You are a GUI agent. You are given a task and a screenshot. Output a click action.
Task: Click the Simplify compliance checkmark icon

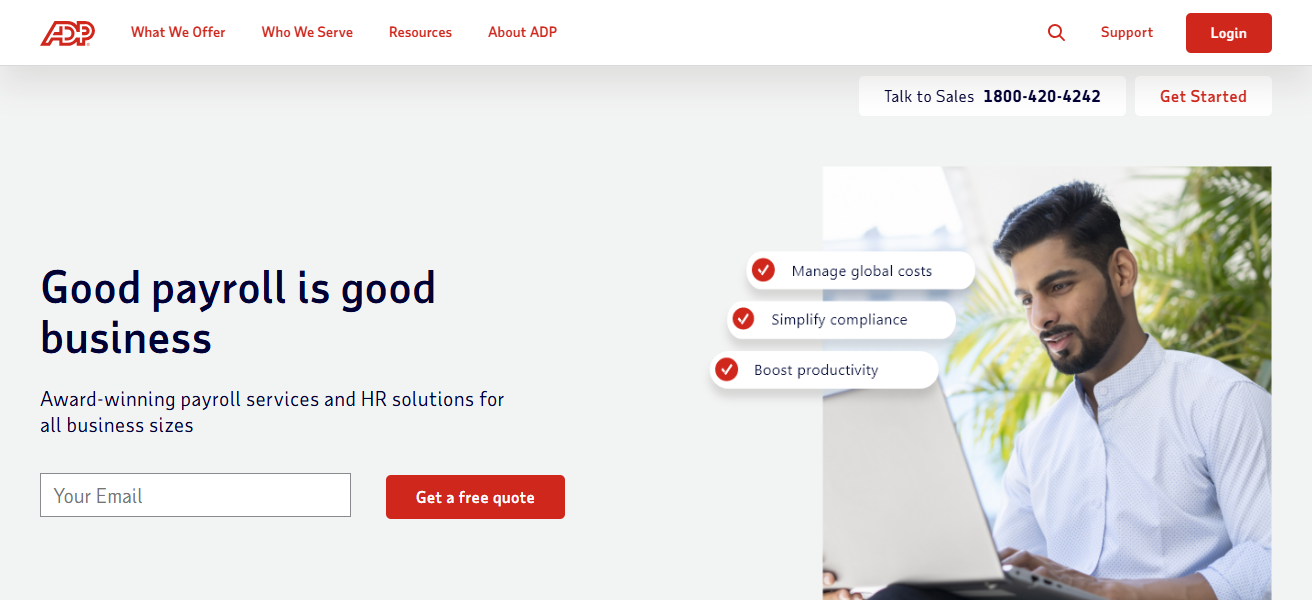(x=743, y=319)
